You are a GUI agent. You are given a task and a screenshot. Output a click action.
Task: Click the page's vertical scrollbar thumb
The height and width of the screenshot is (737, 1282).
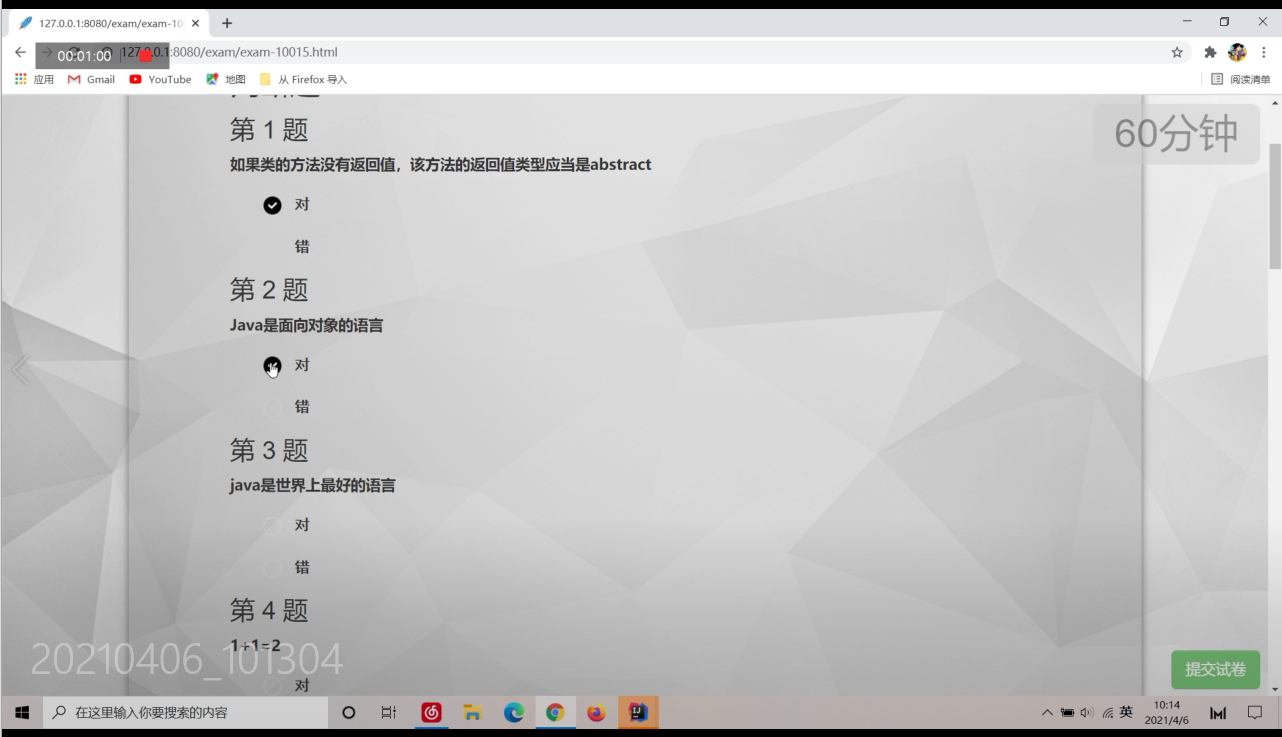[1275, 205]
